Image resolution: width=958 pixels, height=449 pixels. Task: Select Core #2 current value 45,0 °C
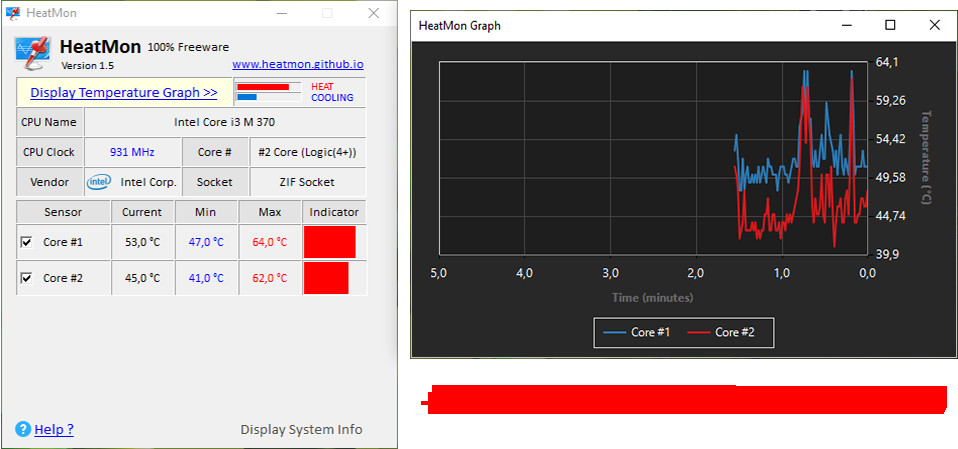pos(142,279)
